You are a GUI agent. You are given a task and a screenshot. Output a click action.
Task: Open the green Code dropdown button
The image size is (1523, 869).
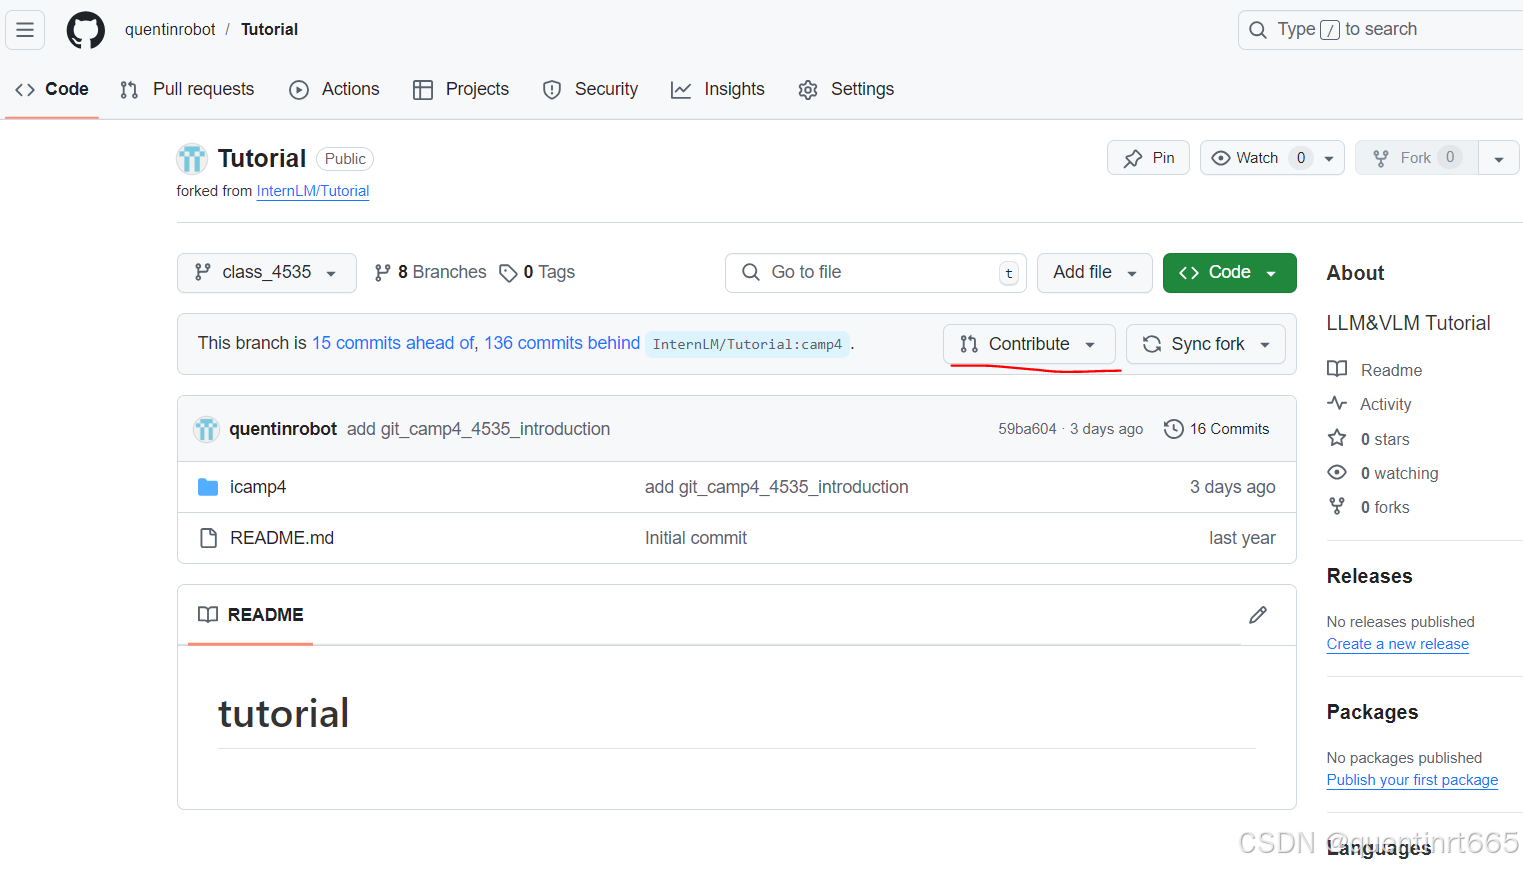(x=1229, y=273)
